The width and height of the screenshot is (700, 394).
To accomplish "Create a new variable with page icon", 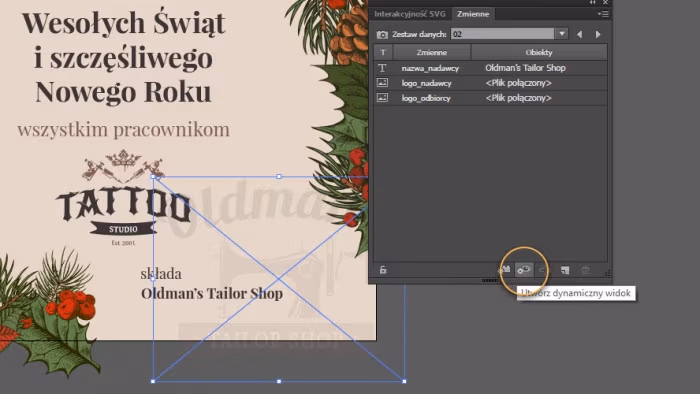I will 565,270.
